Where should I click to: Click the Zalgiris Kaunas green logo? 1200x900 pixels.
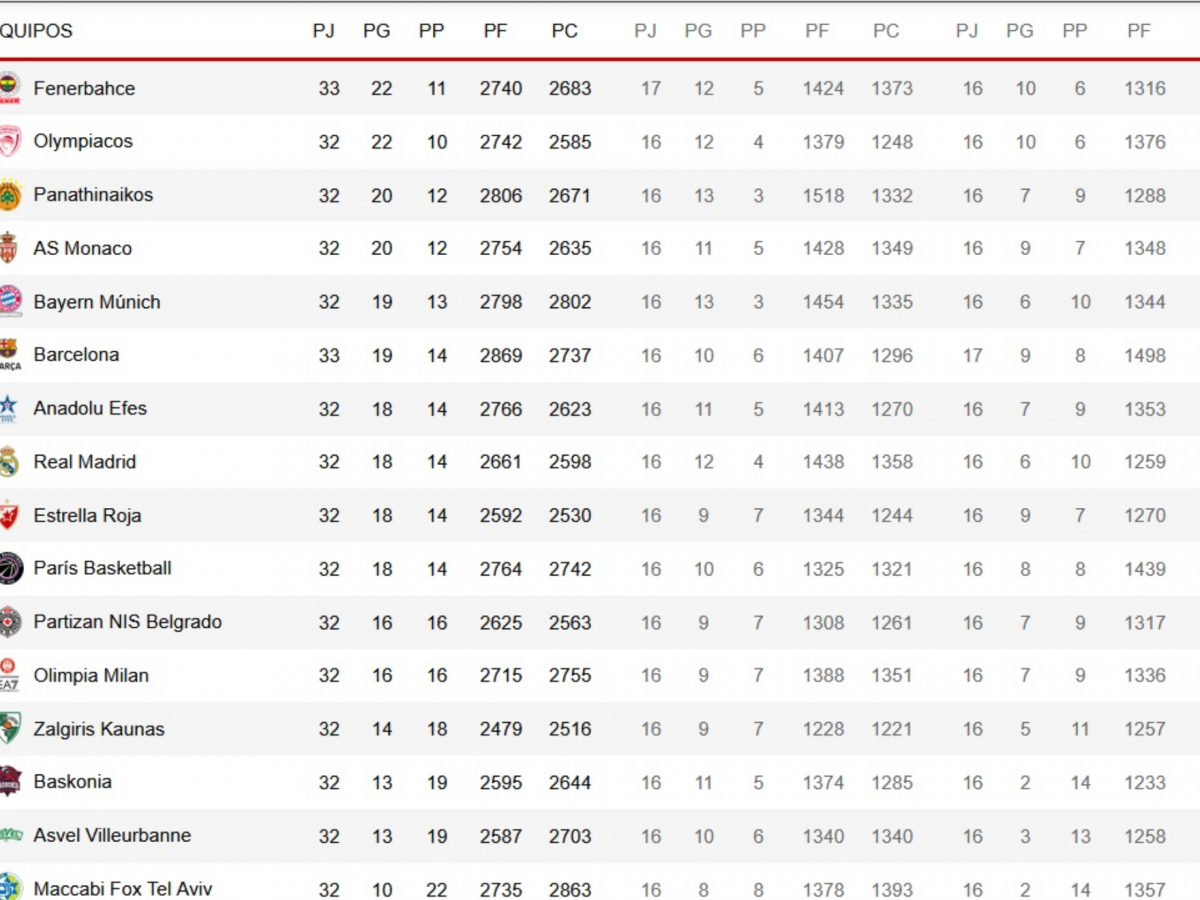[x=10, y=728]
